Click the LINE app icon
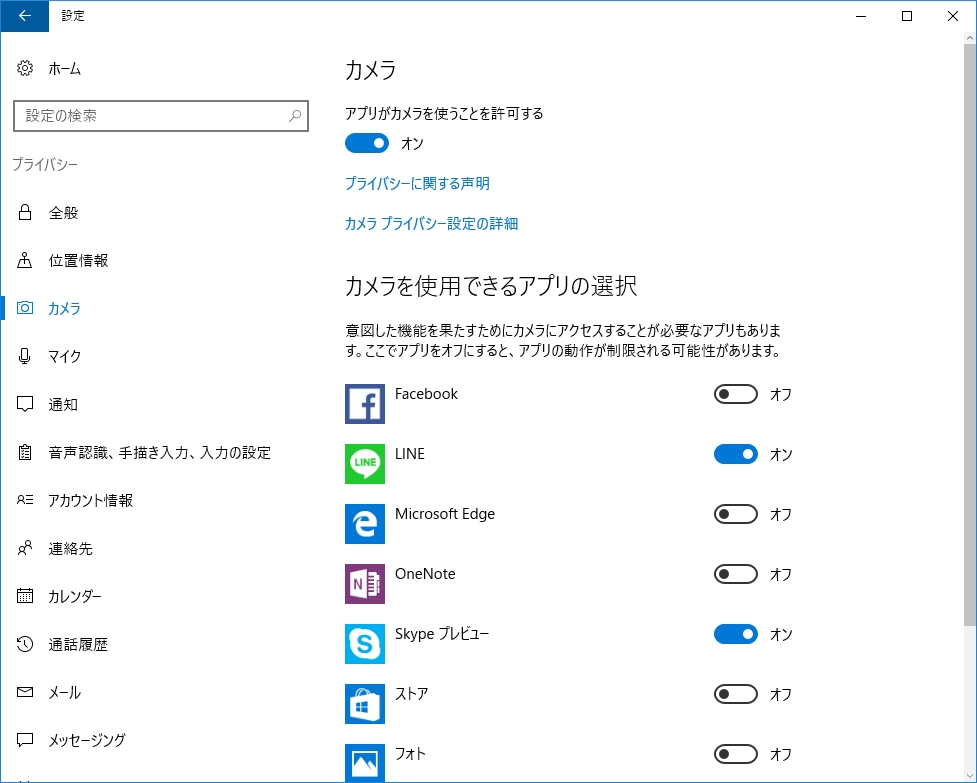The width and height of the screenshot is (977, 783). [x=364, y=464]
